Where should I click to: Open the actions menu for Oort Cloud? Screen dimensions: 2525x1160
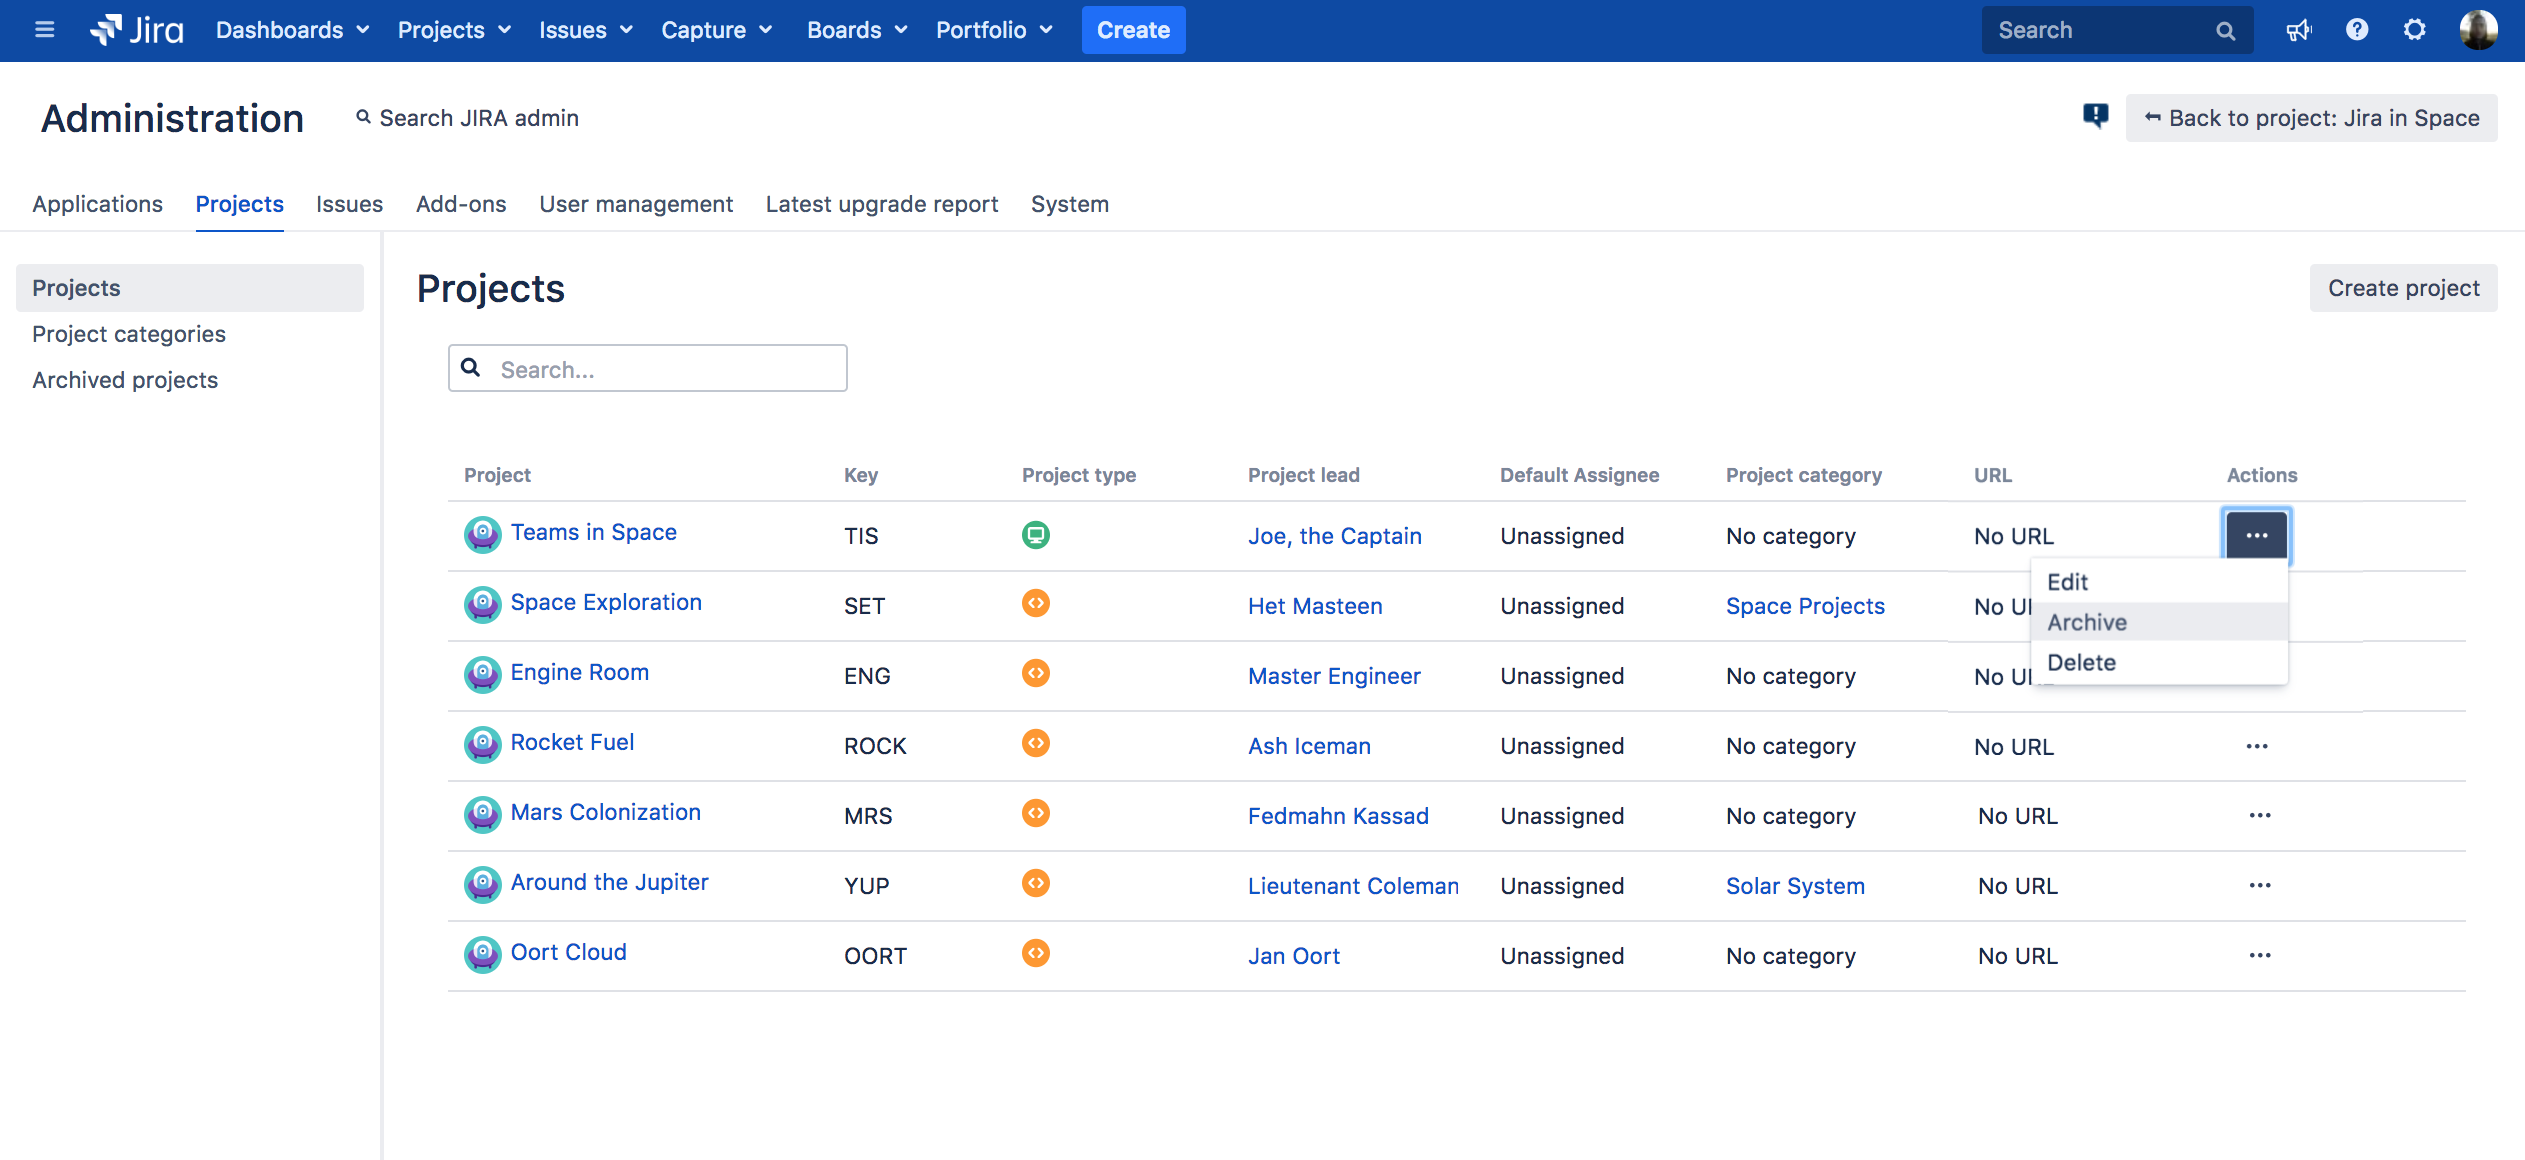tap(2260, 955)
